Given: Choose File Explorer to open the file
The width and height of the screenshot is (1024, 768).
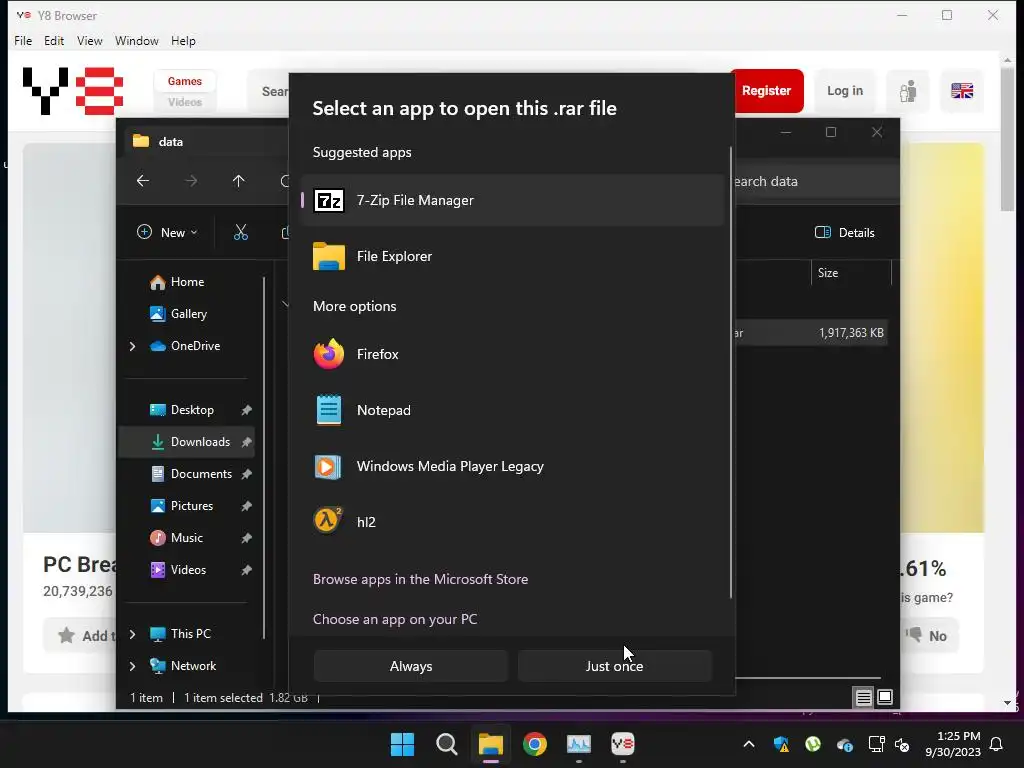Looking at the screenshot, I should point(513,256).
